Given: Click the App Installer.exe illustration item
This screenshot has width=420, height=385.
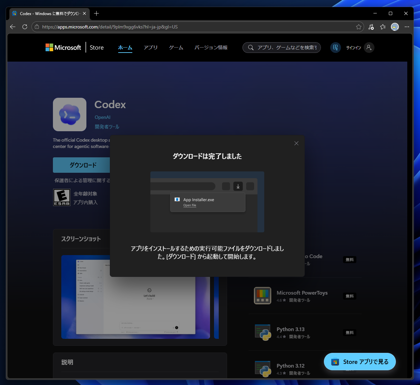Looking at the screenshot, I should (208, 202).
